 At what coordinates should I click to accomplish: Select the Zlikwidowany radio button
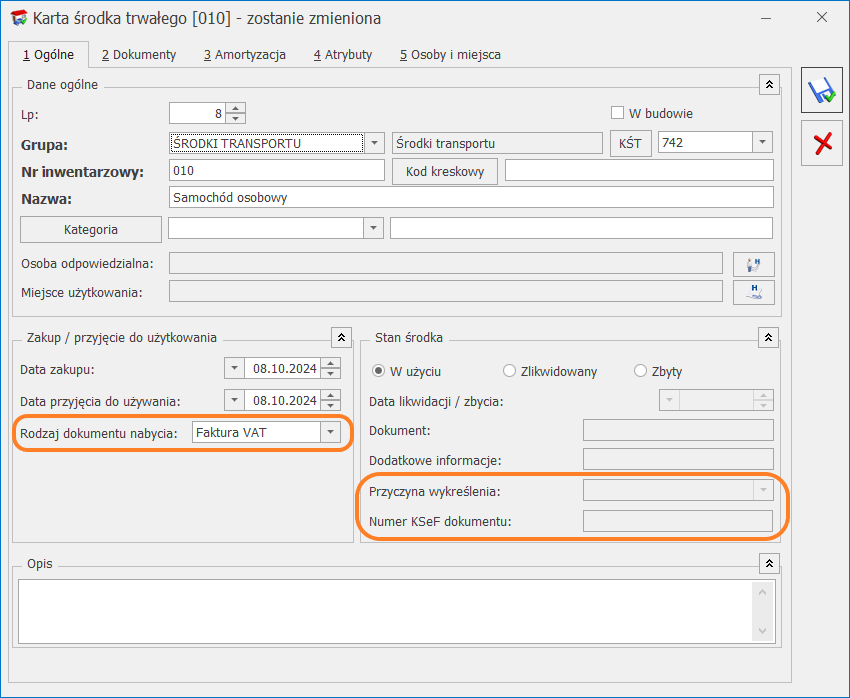click(x=509, y=371)
